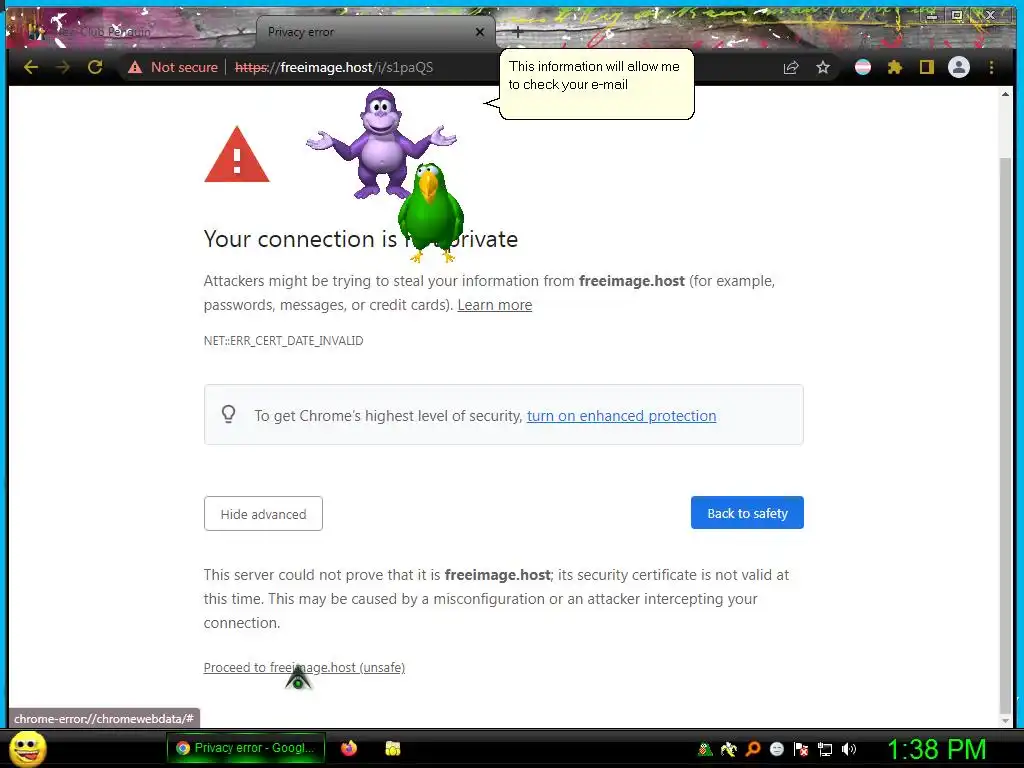1024x768 pixels.
Task: Click the NET::ERR_CERT_DATE_INVALID error code
Action: pos(283,341)
